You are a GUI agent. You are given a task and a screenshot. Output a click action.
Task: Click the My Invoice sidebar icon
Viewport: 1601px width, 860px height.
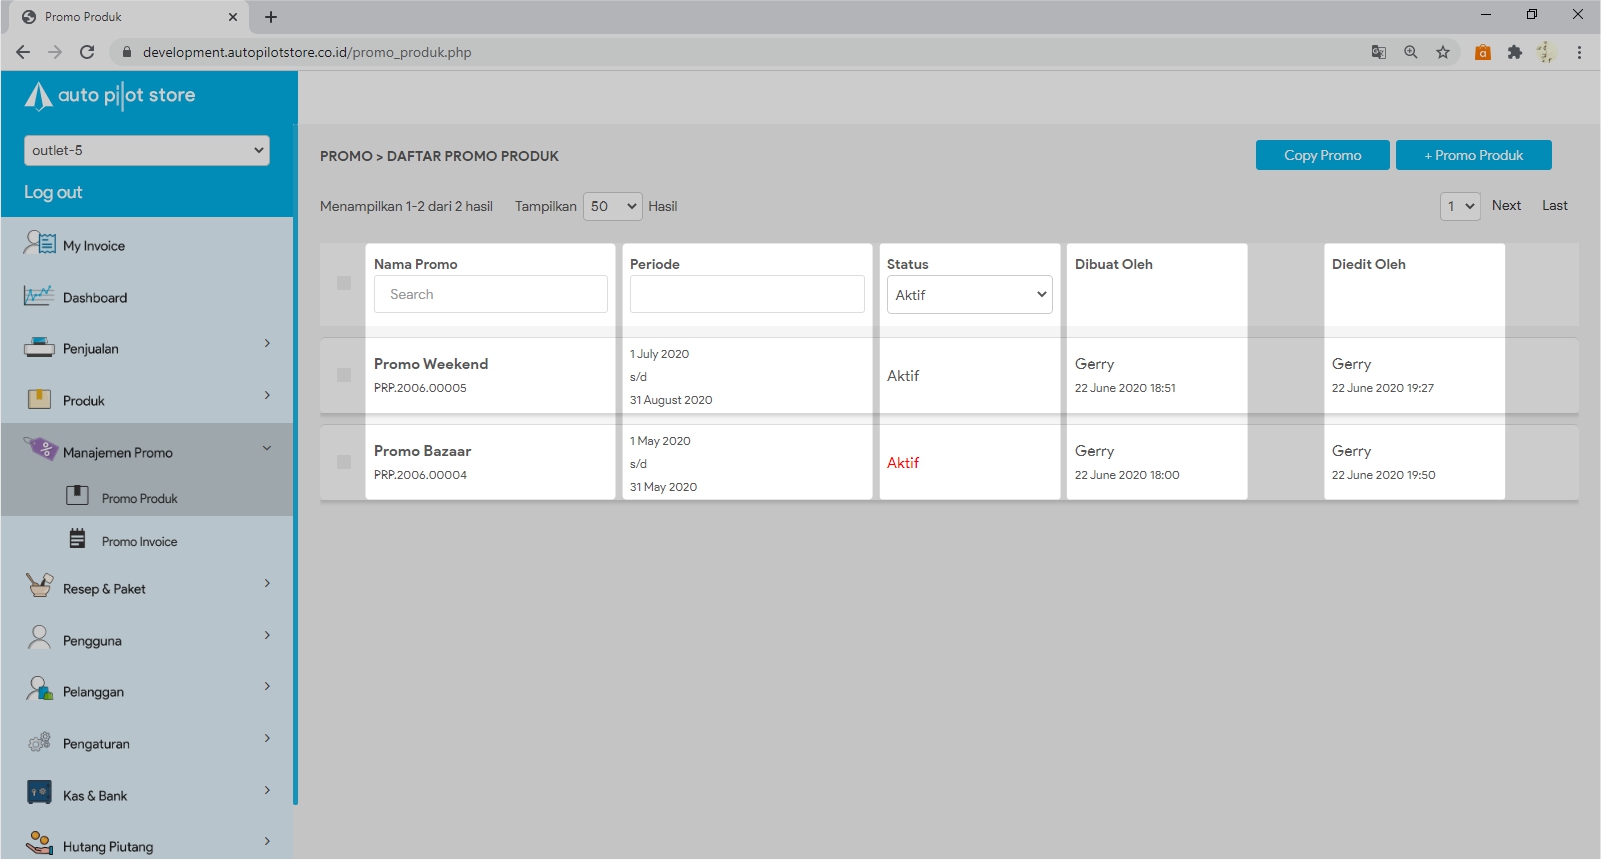tap(39, 243)
